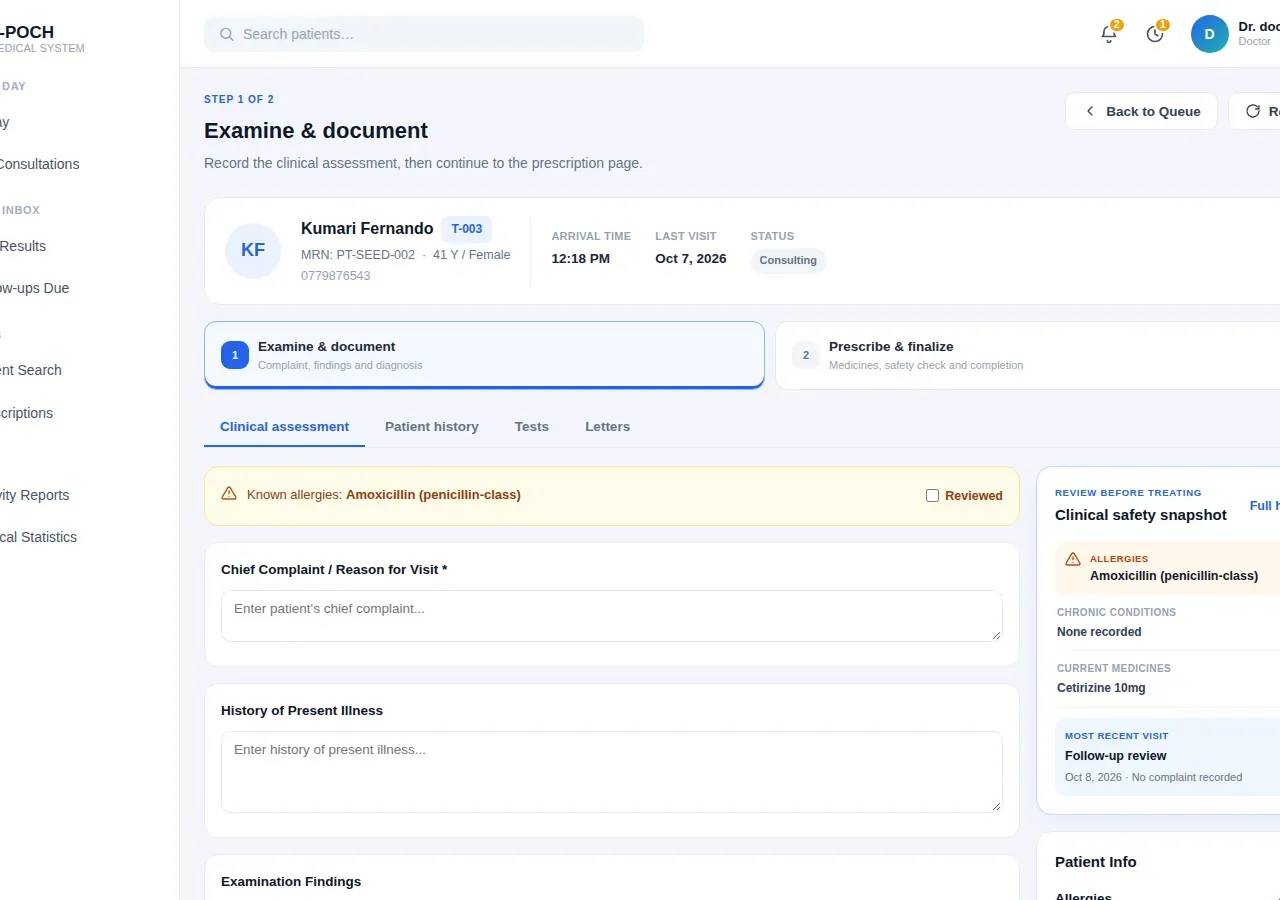The image size is (1280, 900).
Task: Select the patient name "Kumari Fernando"
Action: [x=367, y=229]
